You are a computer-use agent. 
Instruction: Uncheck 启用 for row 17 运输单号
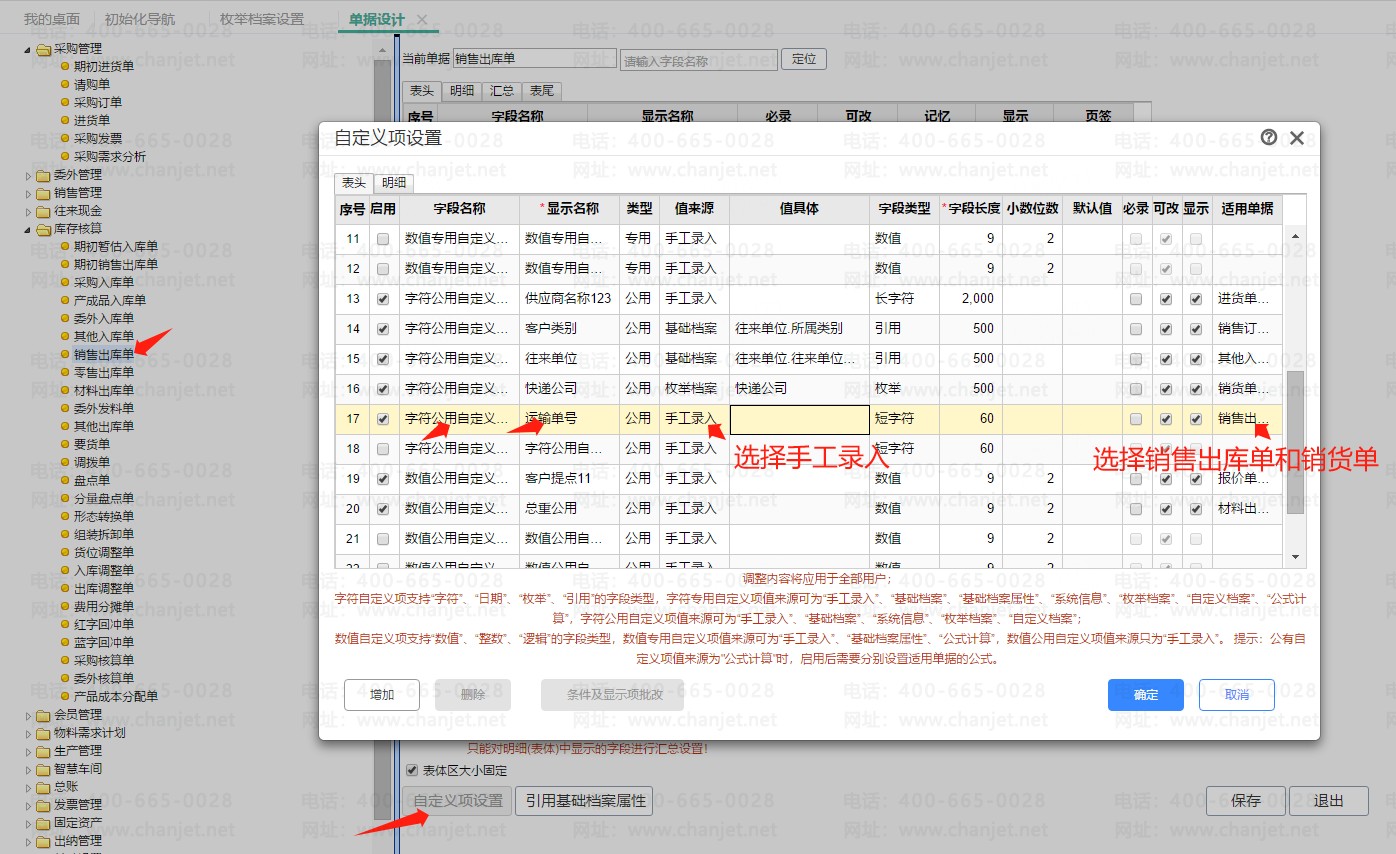coord(382,419)
